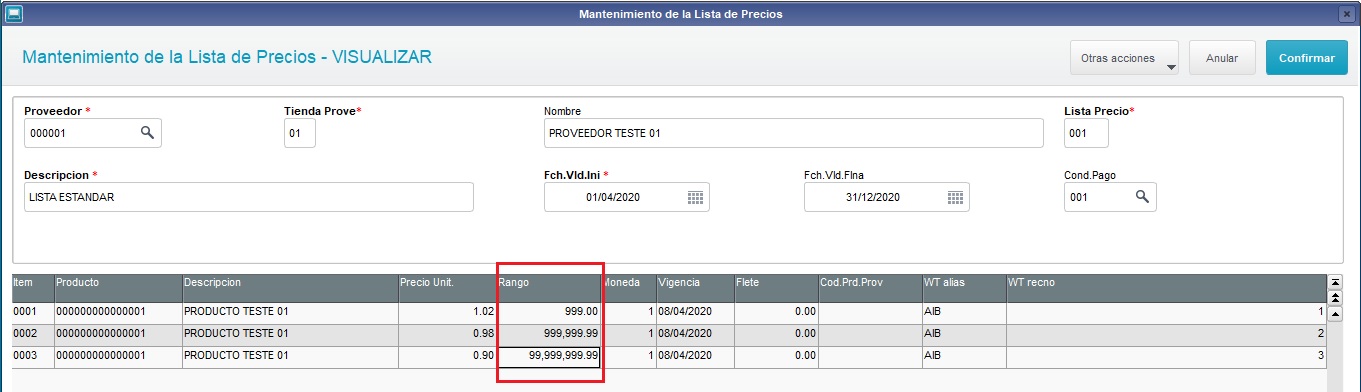Click the product code in row 0001
1361x392 pixels.
click(x=118, y=312)
